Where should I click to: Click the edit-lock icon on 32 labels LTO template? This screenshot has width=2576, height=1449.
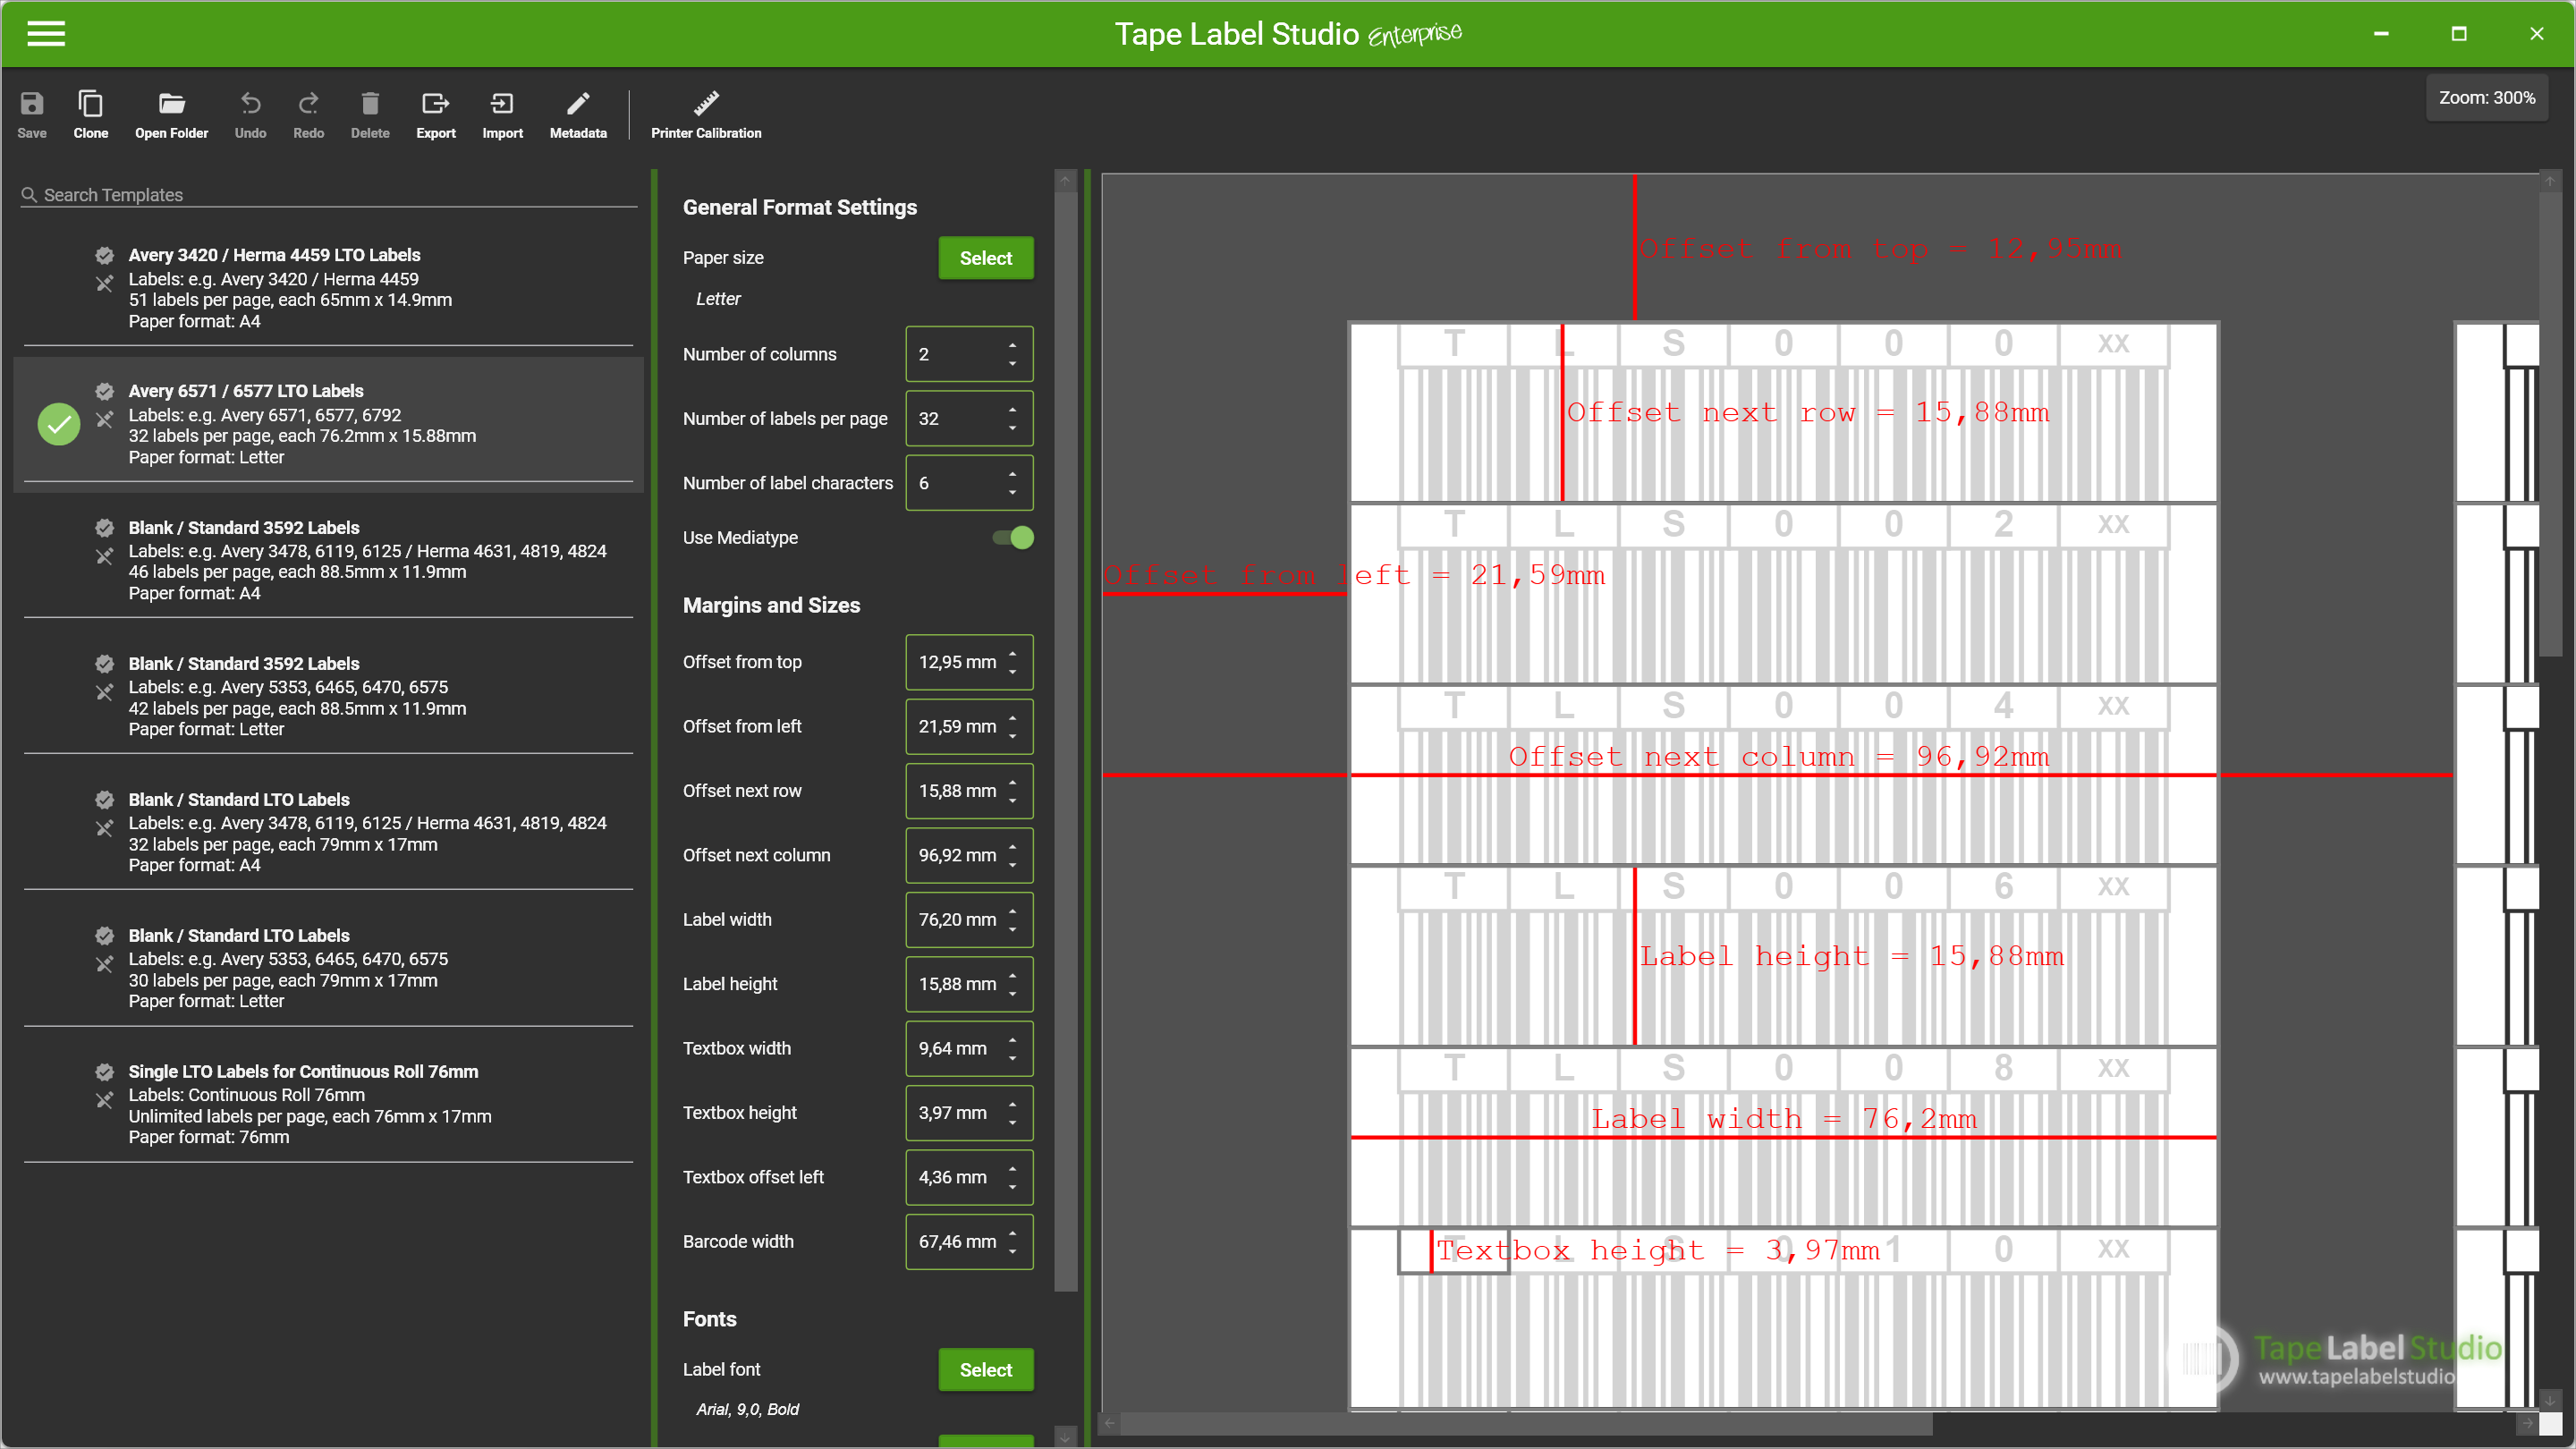(104, 828)
